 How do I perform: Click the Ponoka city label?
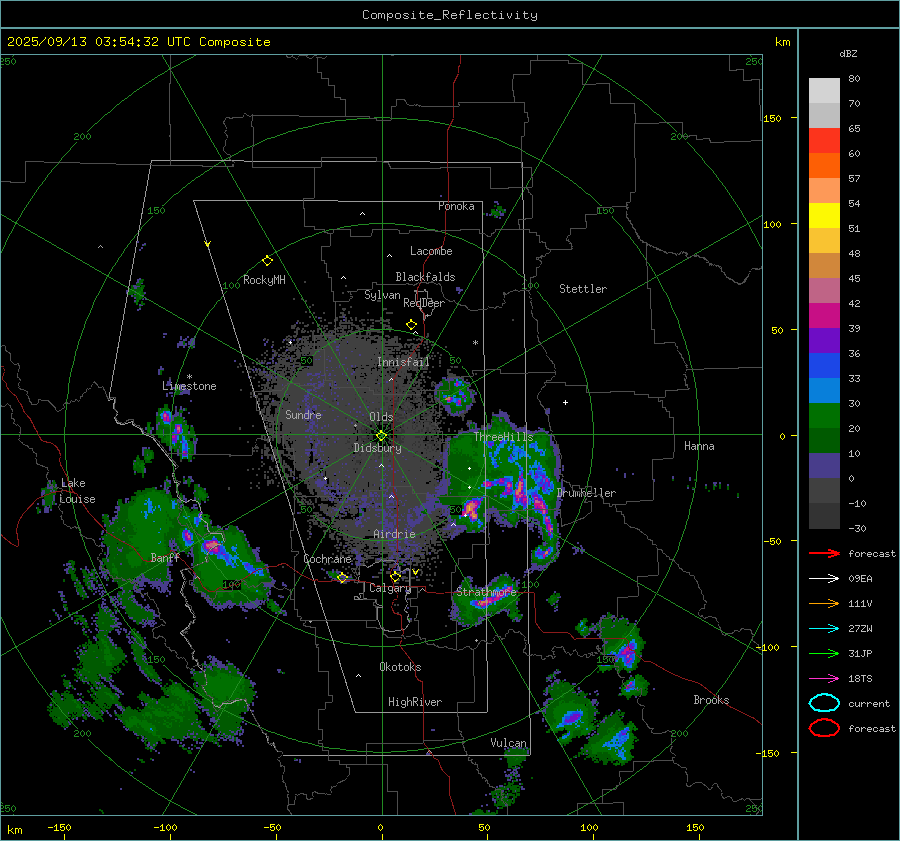[456, 206]
